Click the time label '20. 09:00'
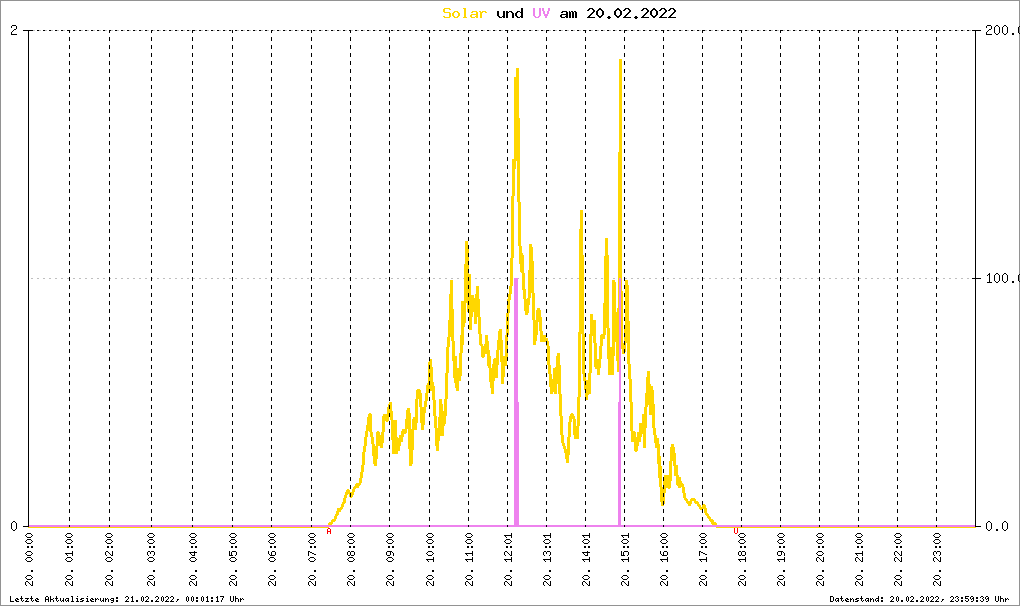1020x606 pixels. [390, 560]
